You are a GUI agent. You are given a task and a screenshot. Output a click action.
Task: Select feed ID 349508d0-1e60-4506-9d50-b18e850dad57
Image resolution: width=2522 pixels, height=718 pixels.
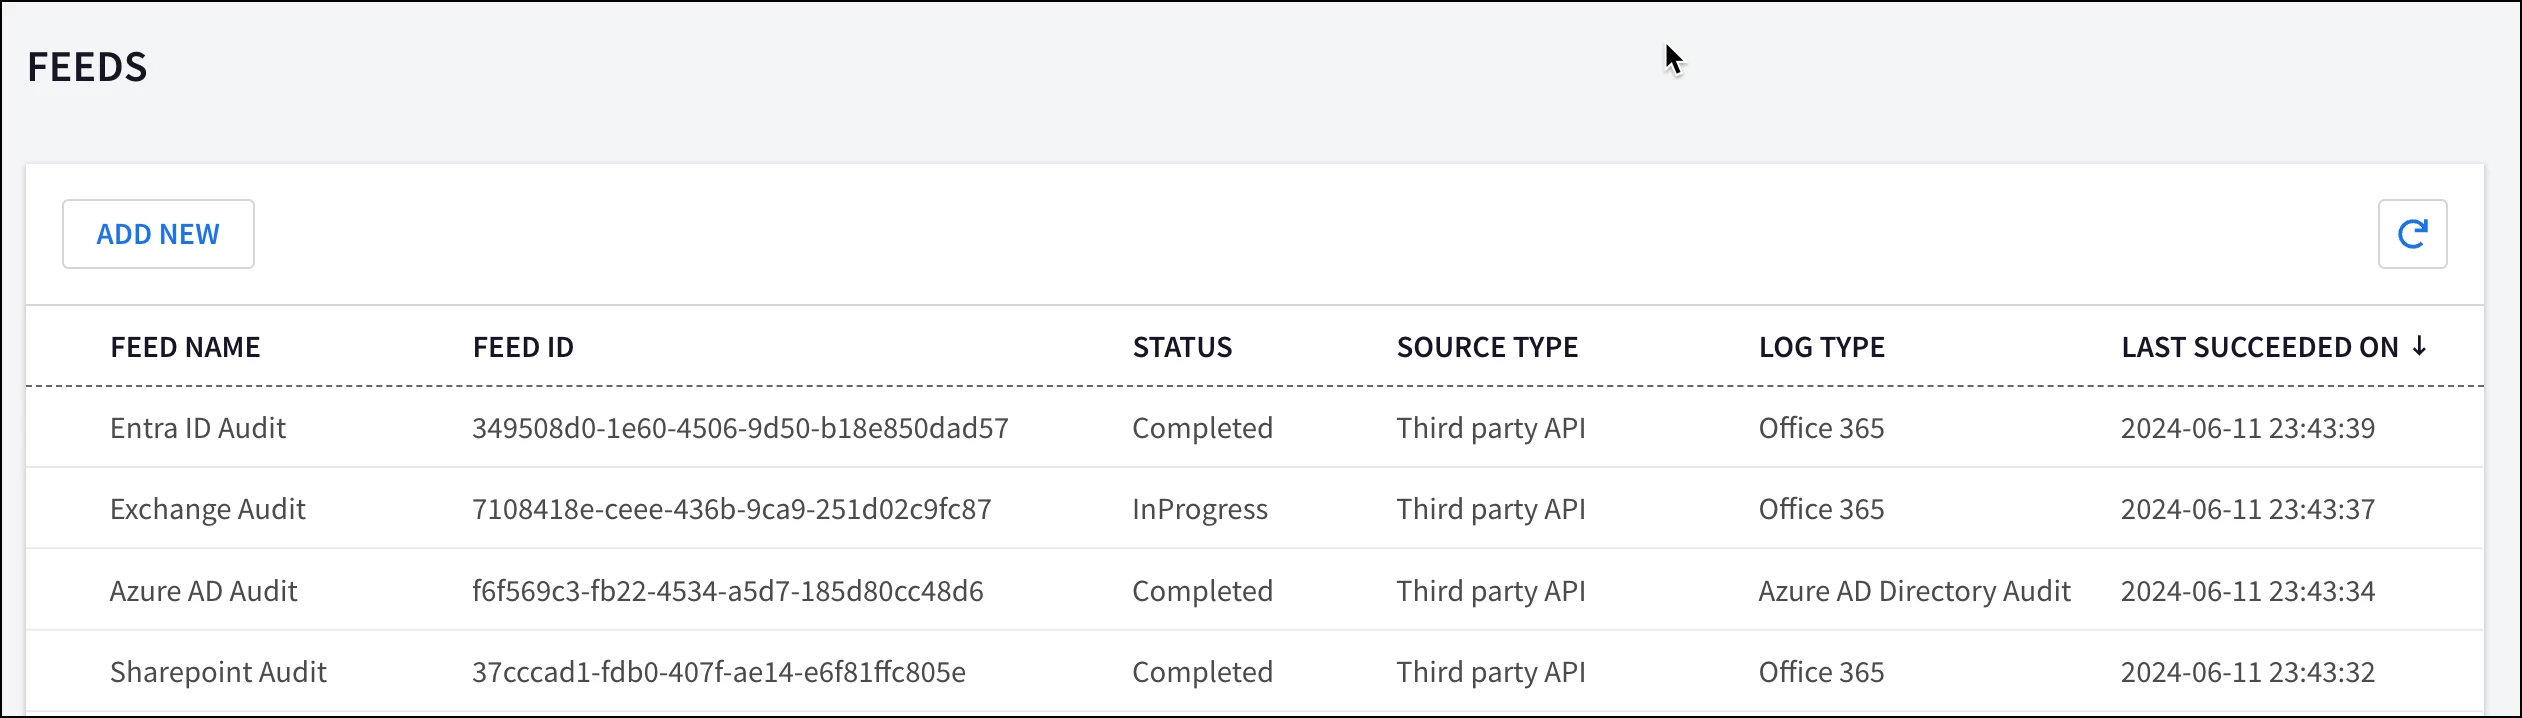740,428
